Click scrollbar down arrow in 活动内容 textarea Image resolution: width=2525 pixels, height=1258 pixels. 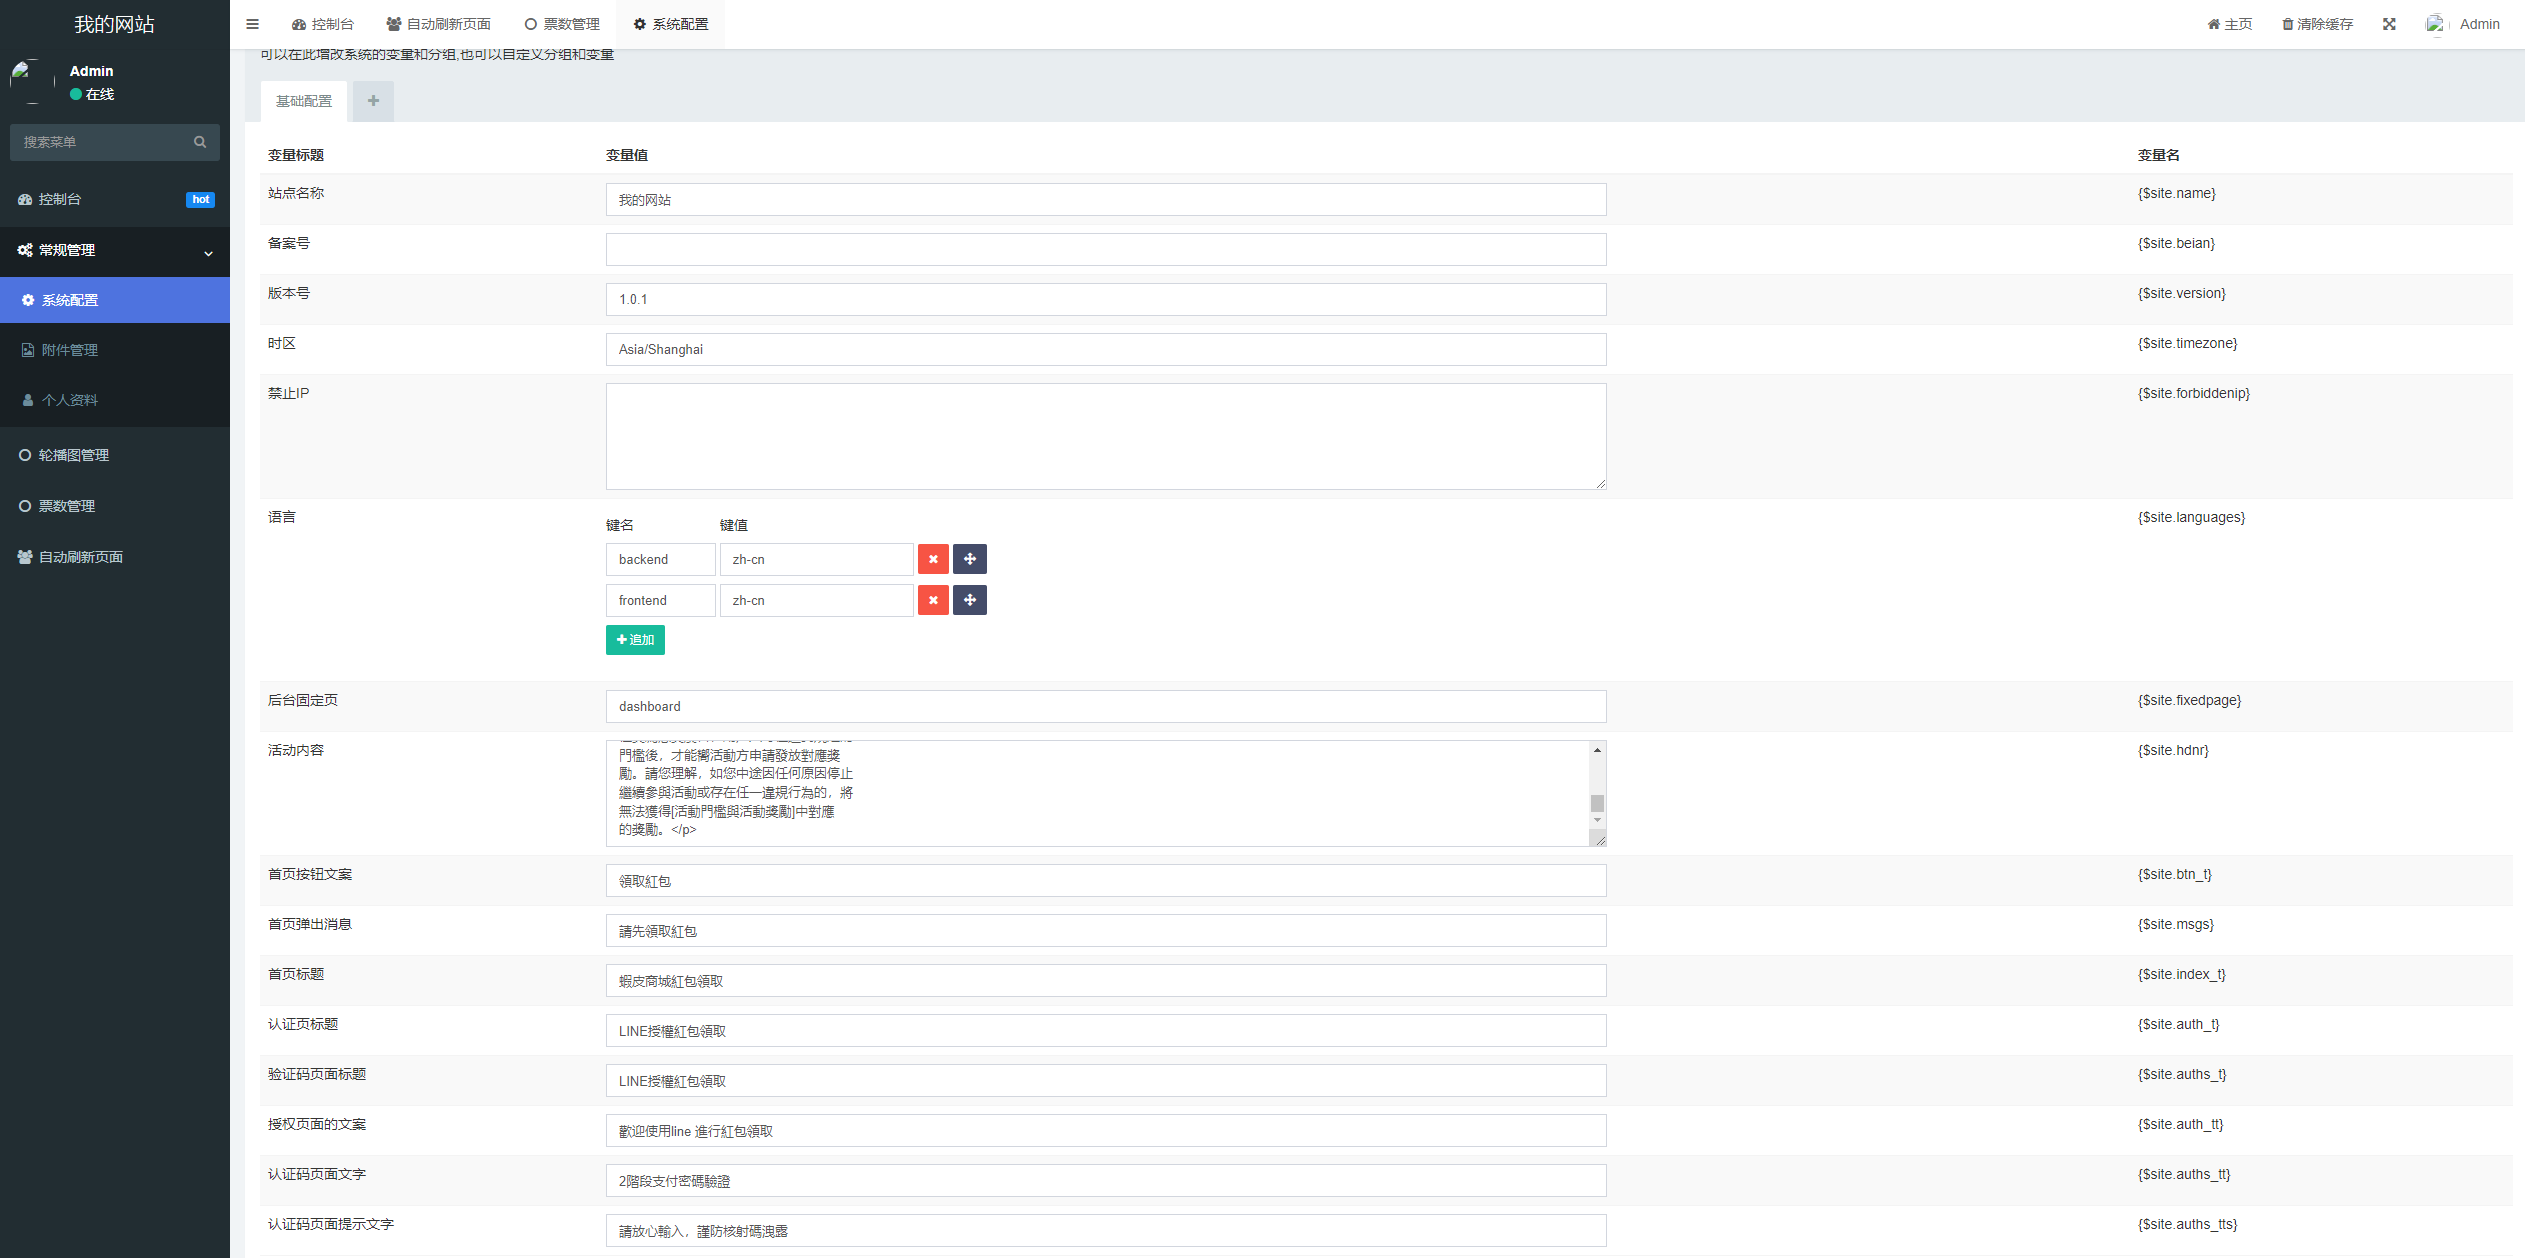[x=1597, y=820]
